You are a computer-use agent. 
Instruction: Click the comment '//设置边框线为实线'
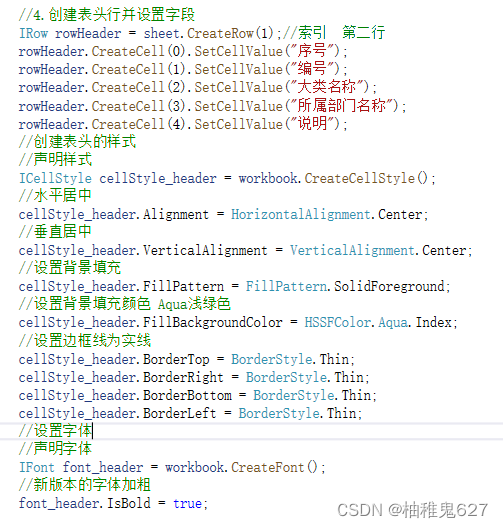click(x=85, y=340)
